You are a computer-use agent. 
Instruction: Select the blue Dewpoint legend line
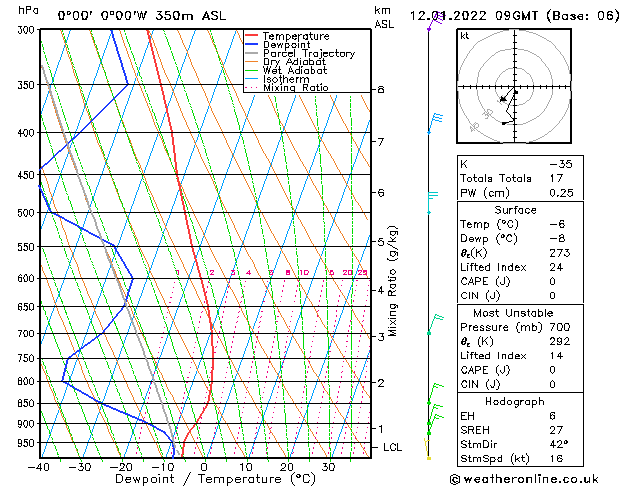pyautogui.click(x=251, y=45)
